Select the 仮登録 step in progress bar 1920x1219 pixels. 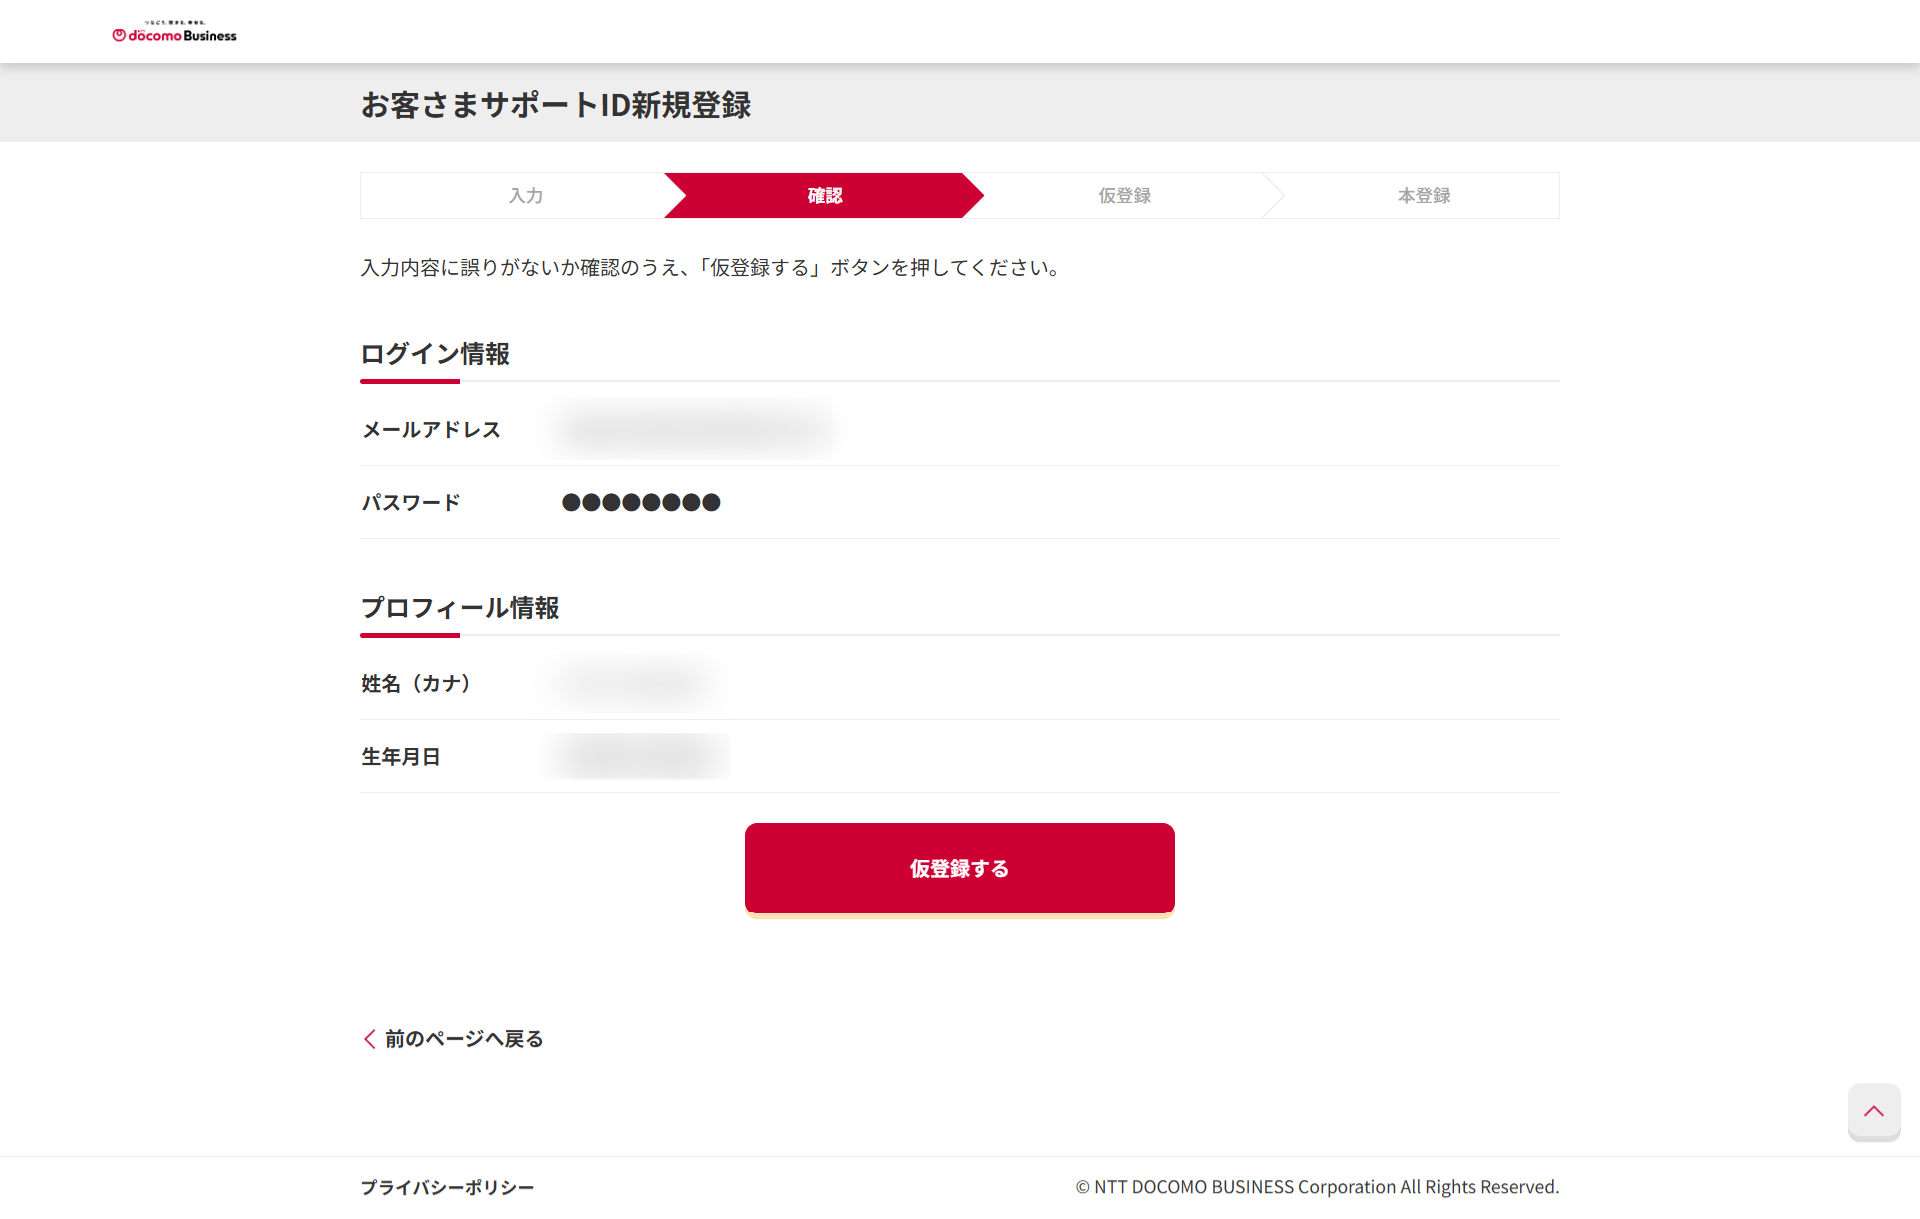click(x=1124, y=196)
